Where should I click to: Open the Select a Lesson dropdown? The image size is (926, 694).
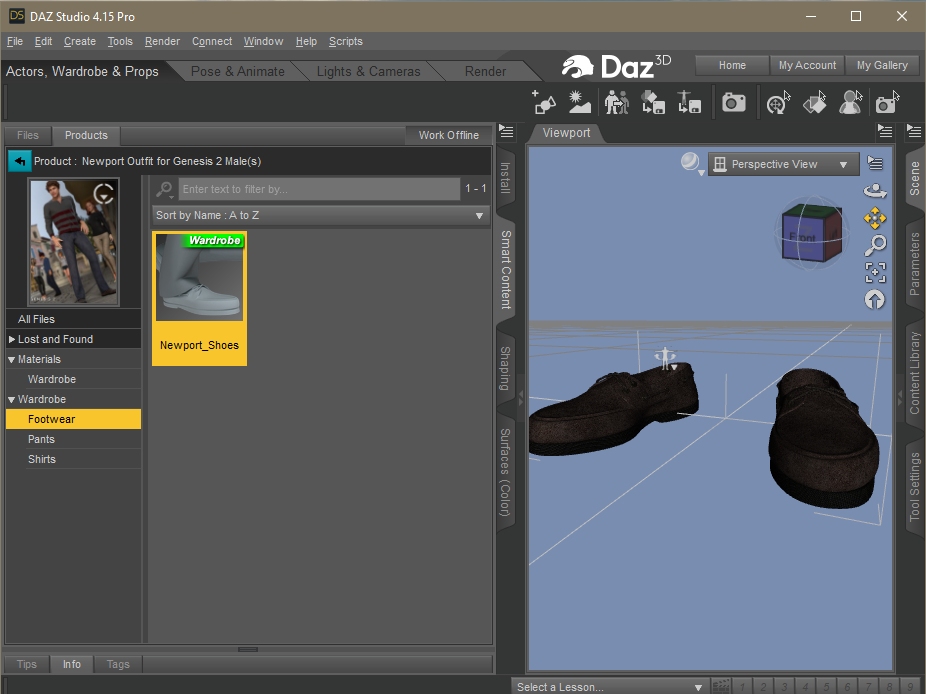tap(609, 687)
